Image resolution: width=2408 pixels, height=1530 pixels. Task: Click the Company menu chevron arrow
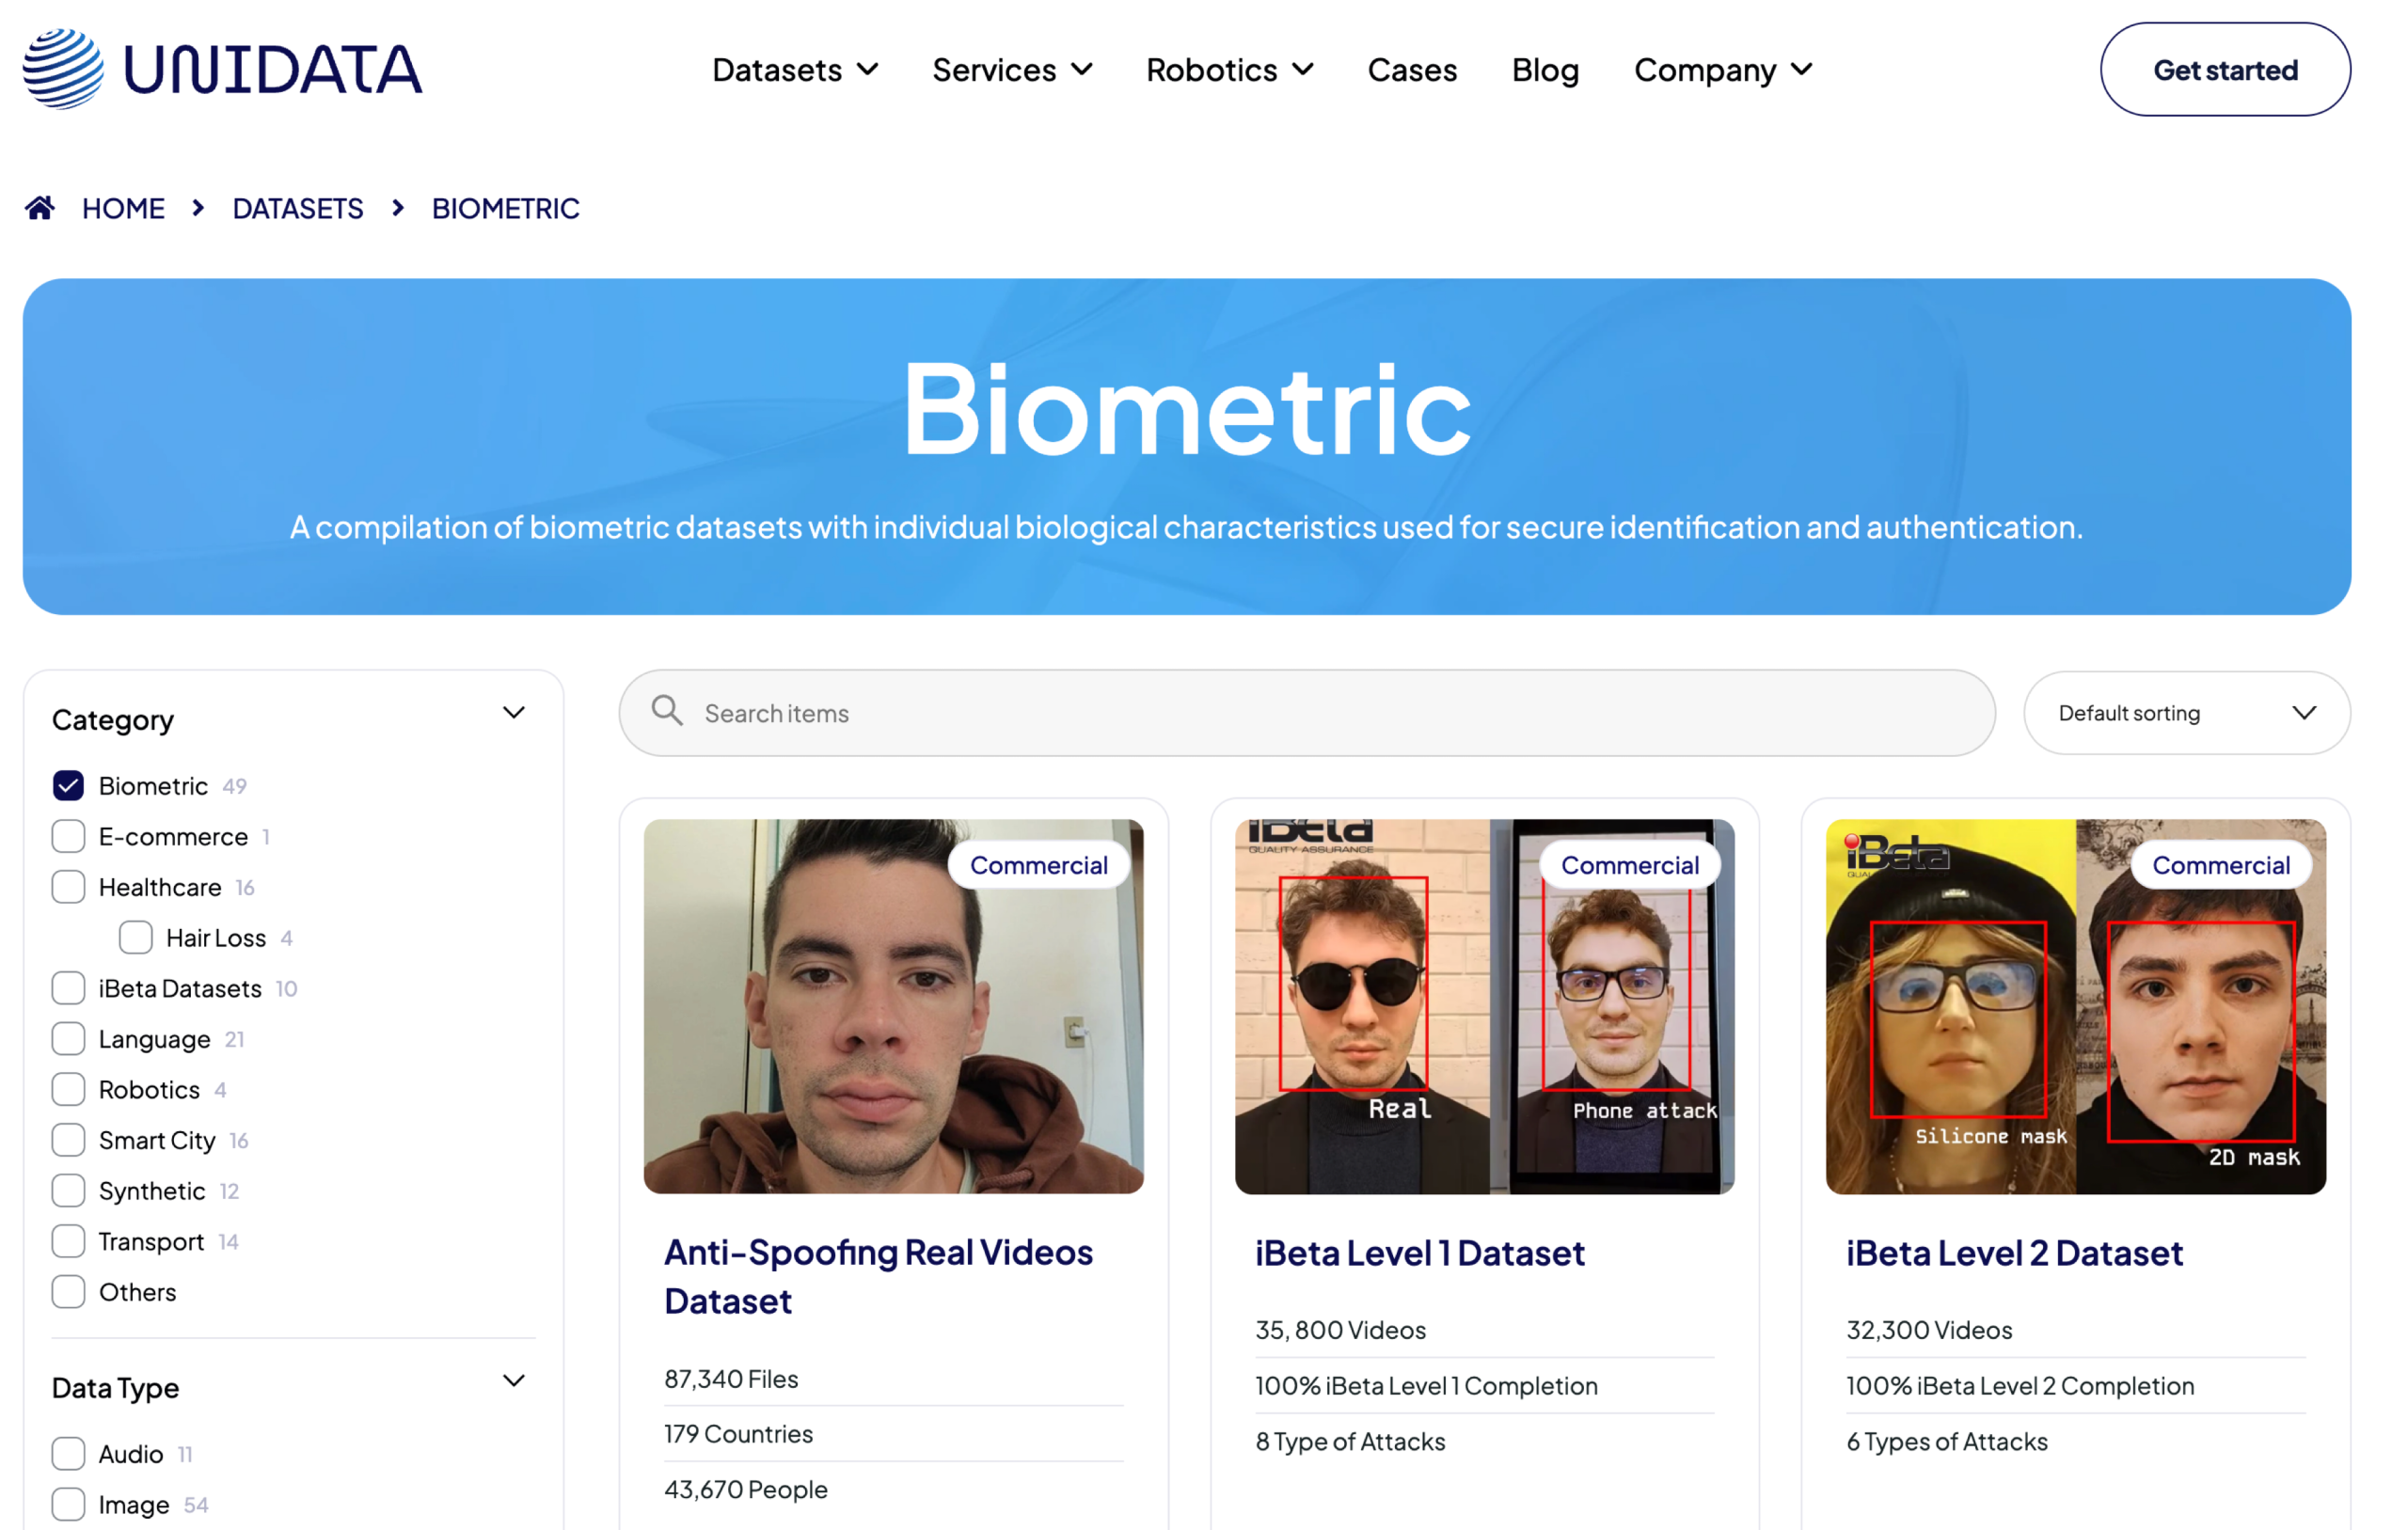click(x=1801, y=69)
